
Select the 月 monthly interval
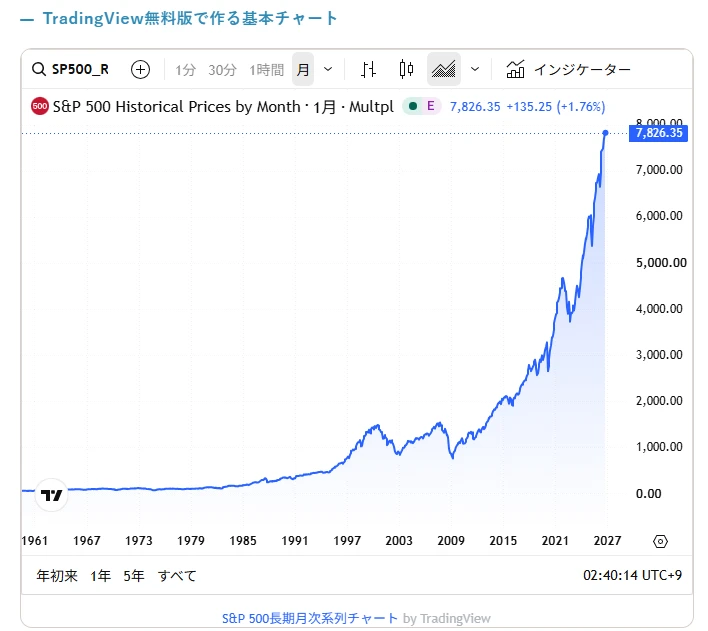click(x=303, y=70)
